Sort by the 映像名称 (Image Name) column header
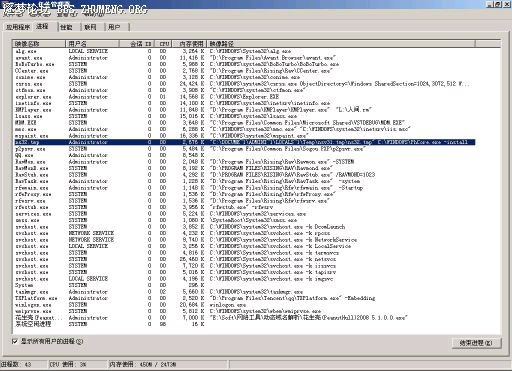This screenshot has height=371, width=512. (39, 44)
